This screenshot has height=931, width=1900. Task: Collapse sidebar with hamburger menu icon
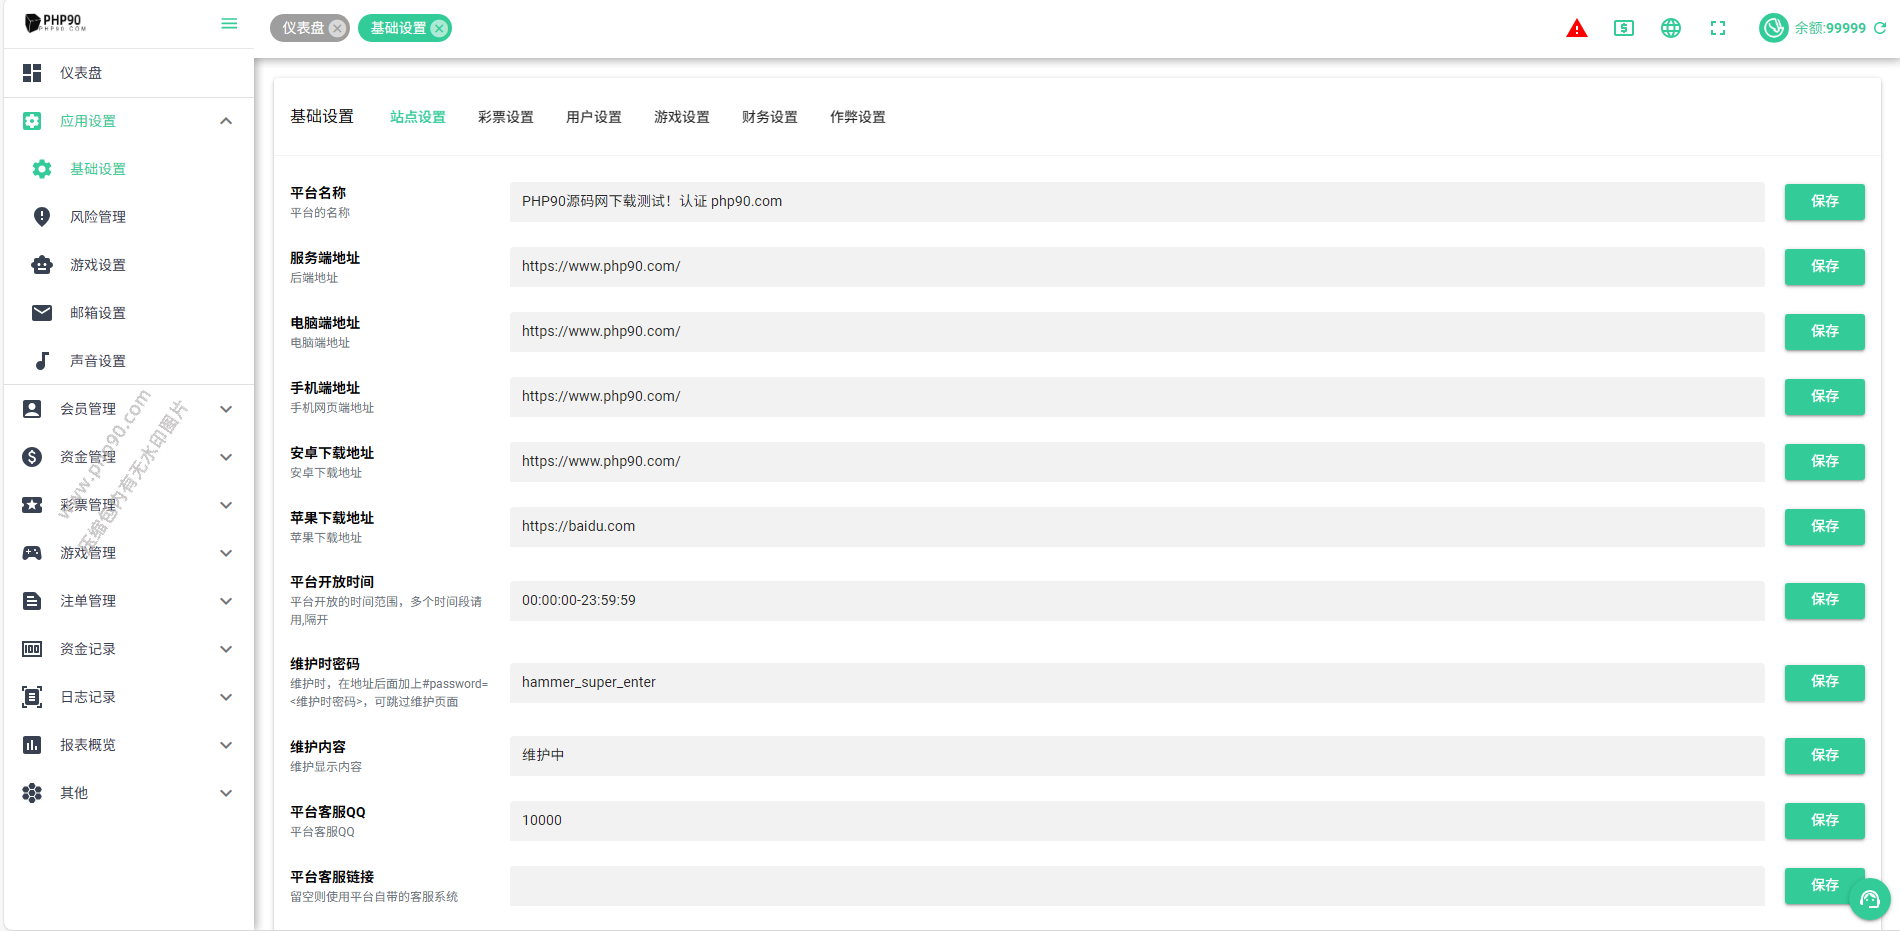229,24
